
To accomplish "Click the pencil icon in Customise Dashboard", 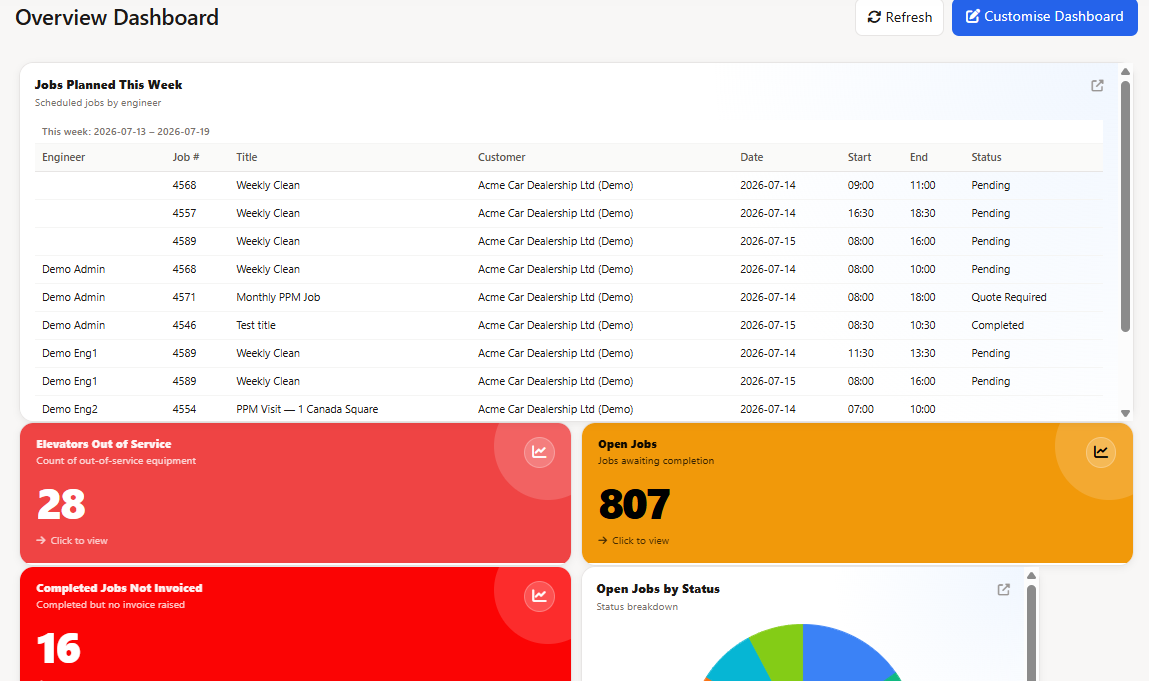I will click(972, 16).
